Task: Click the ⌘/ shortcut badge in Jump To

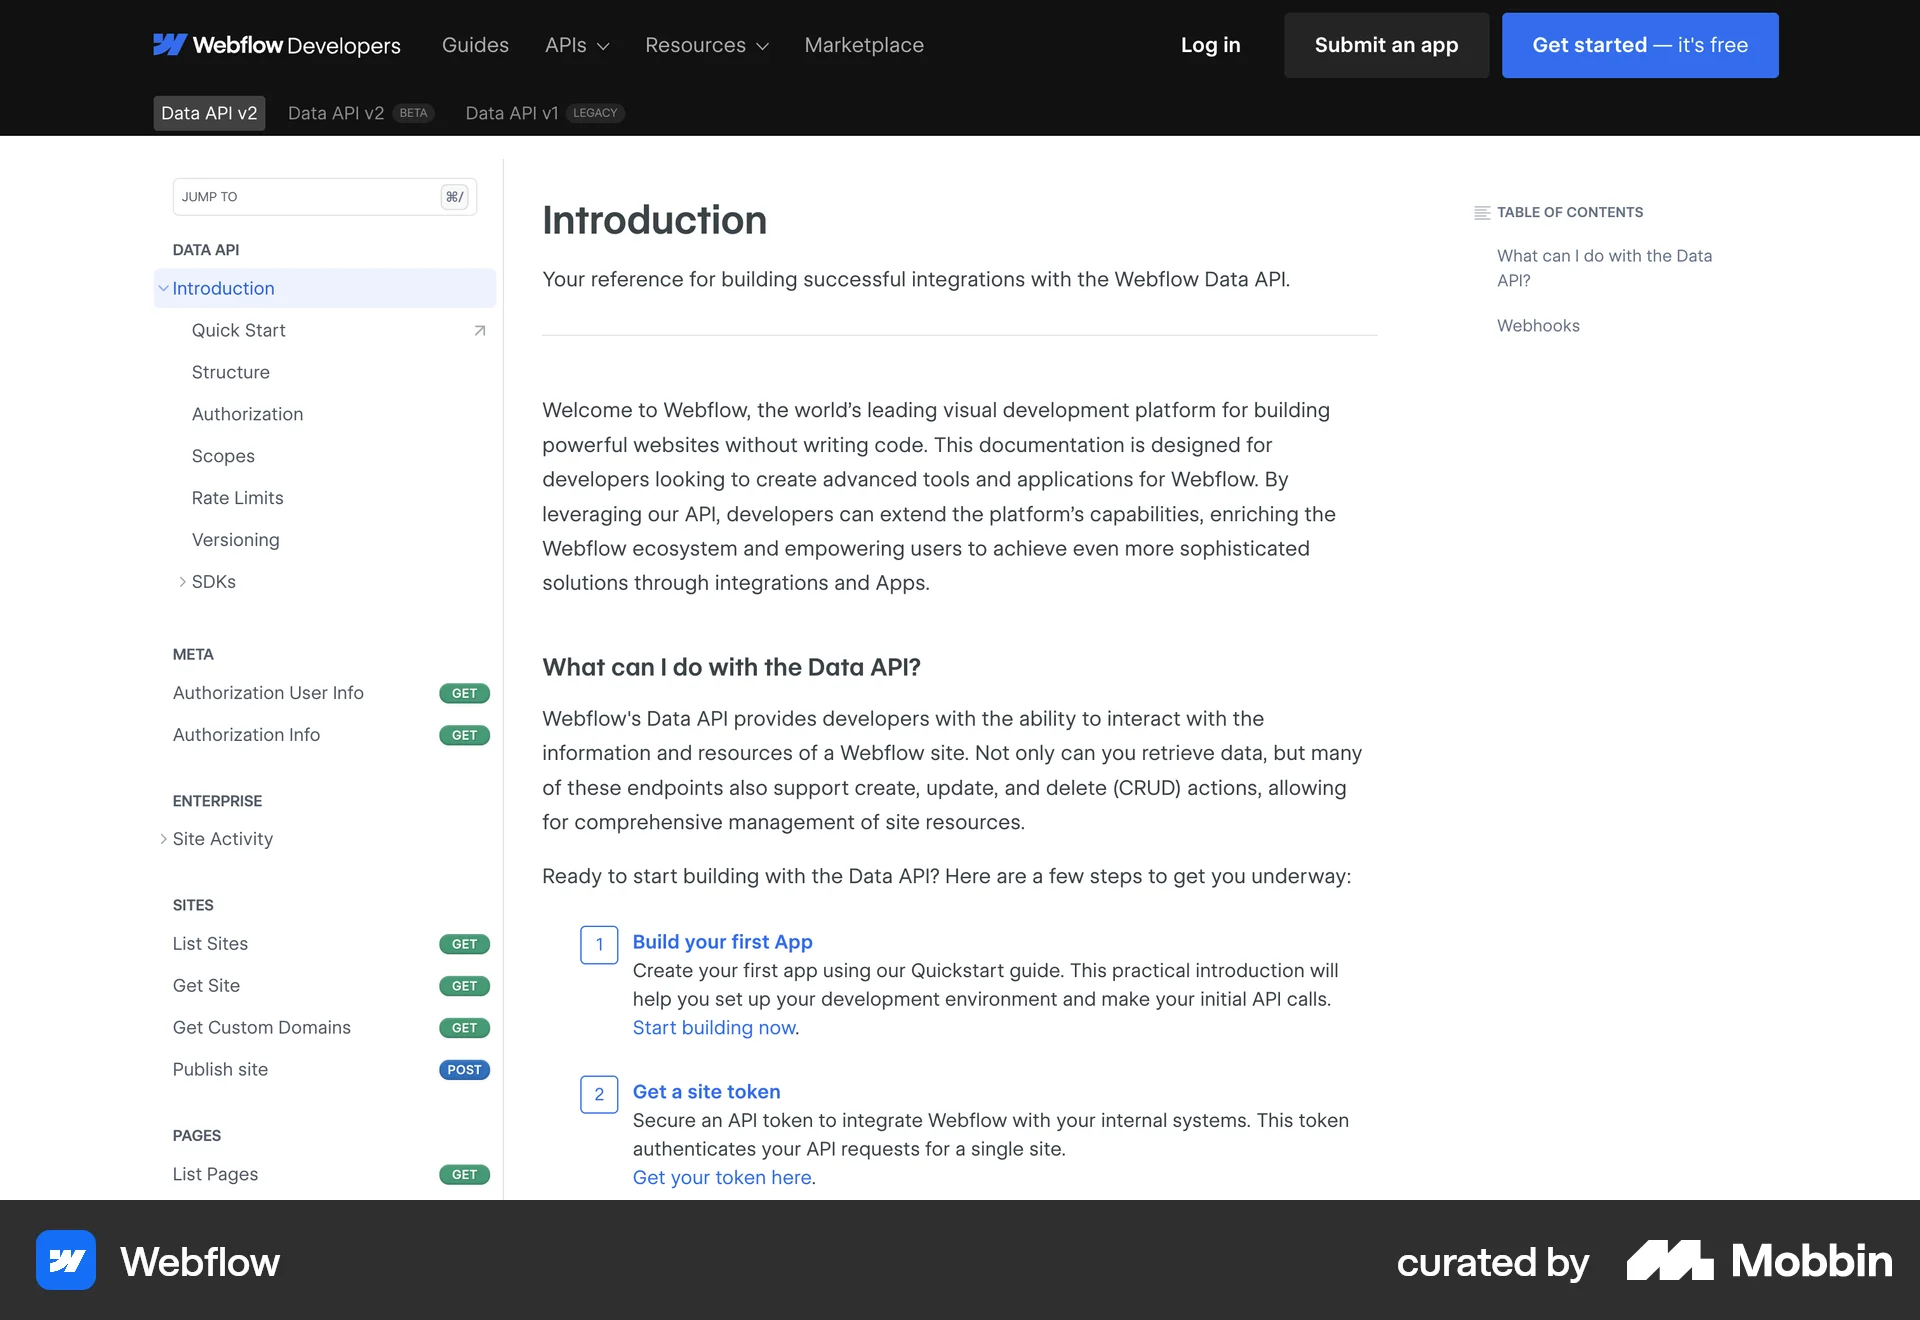Action: click(x=455, y=196)
